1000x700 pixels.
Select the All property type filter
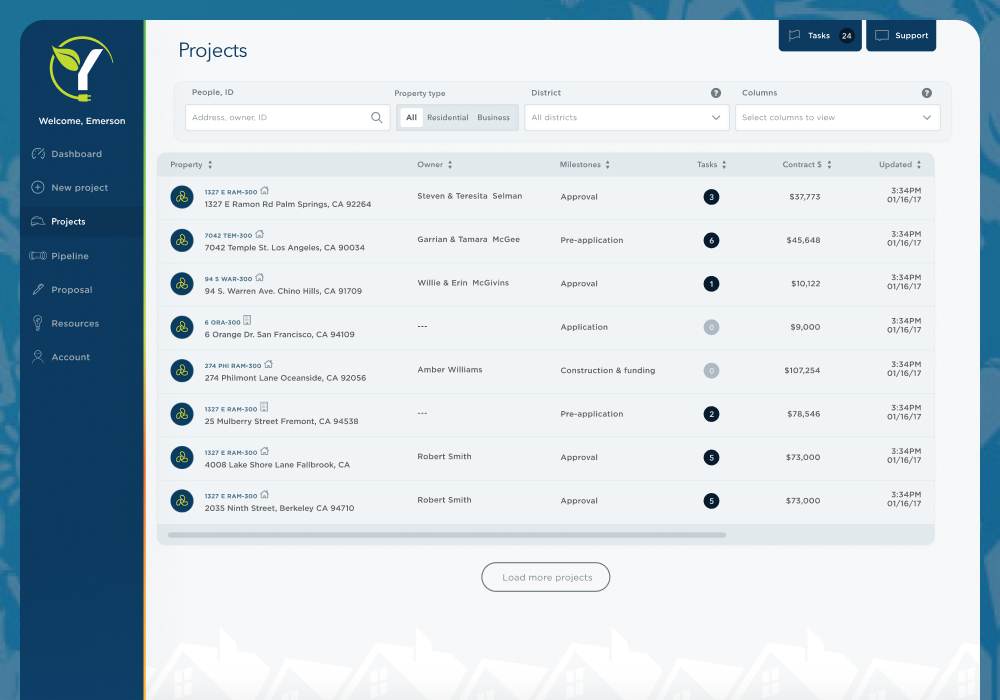[411, 118]
